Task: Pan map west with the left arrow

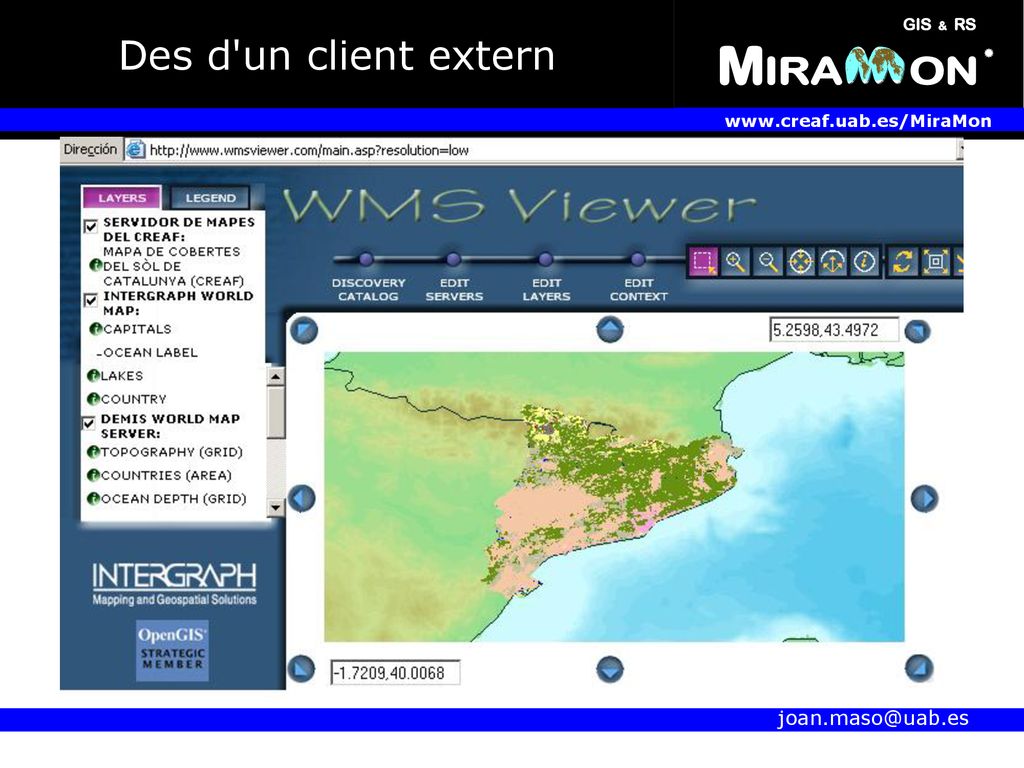Action: pos(302,498)
